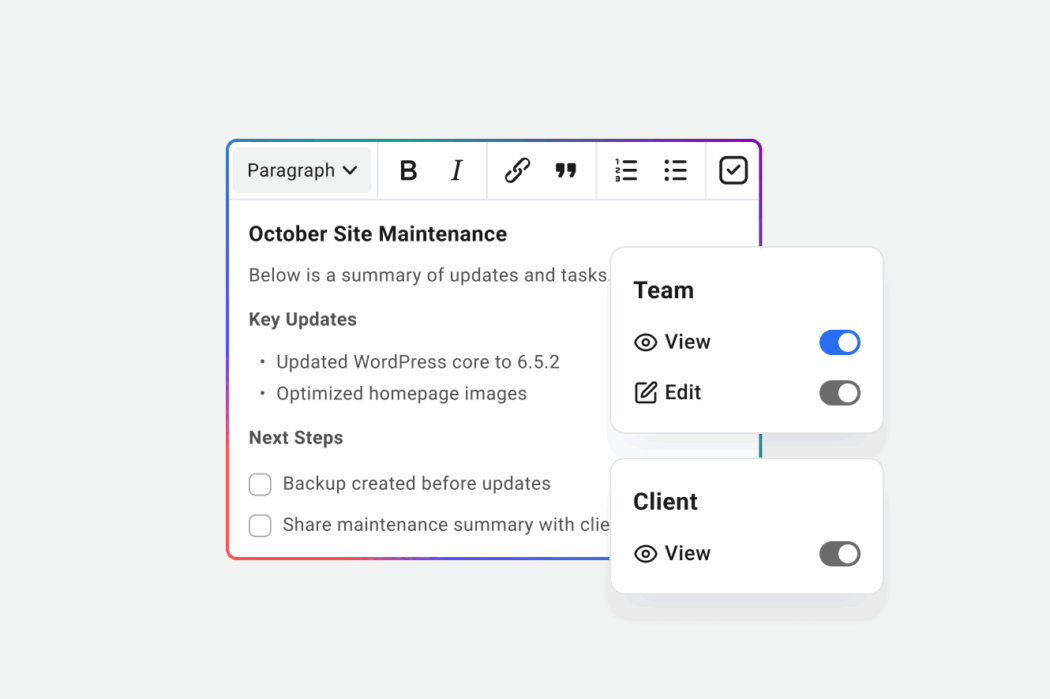Insert a blockquote

point(566,170)
